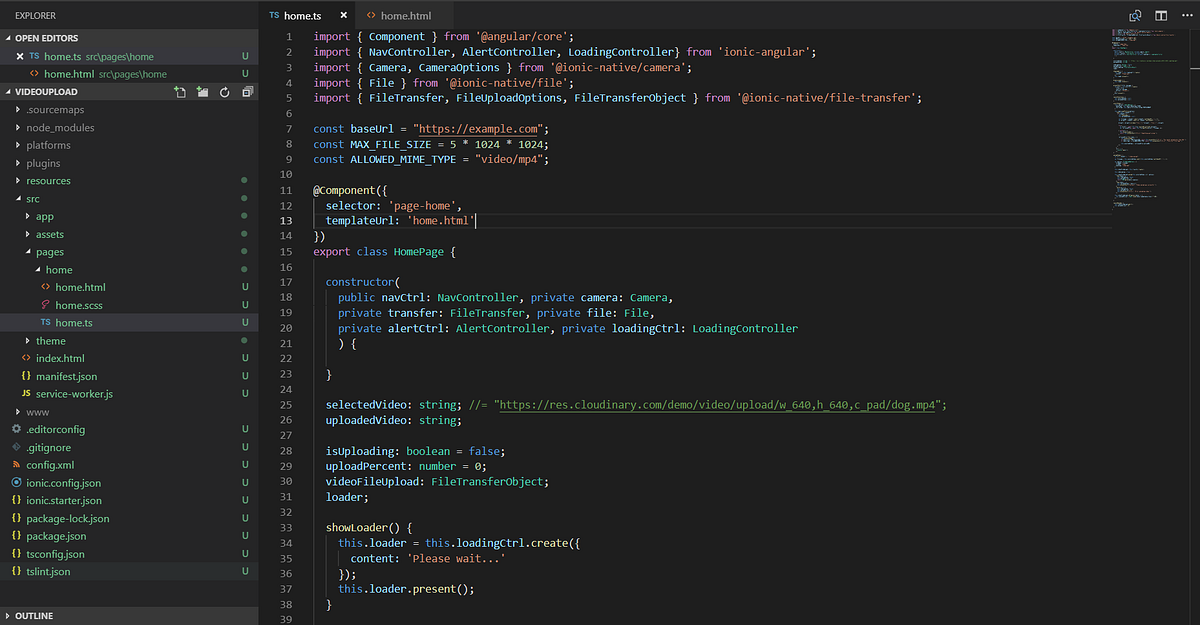Image resolution: width=1200 pixels, height=625 pixels.
Task: Close home.ts tab with its X
Action: pos(344,16)
